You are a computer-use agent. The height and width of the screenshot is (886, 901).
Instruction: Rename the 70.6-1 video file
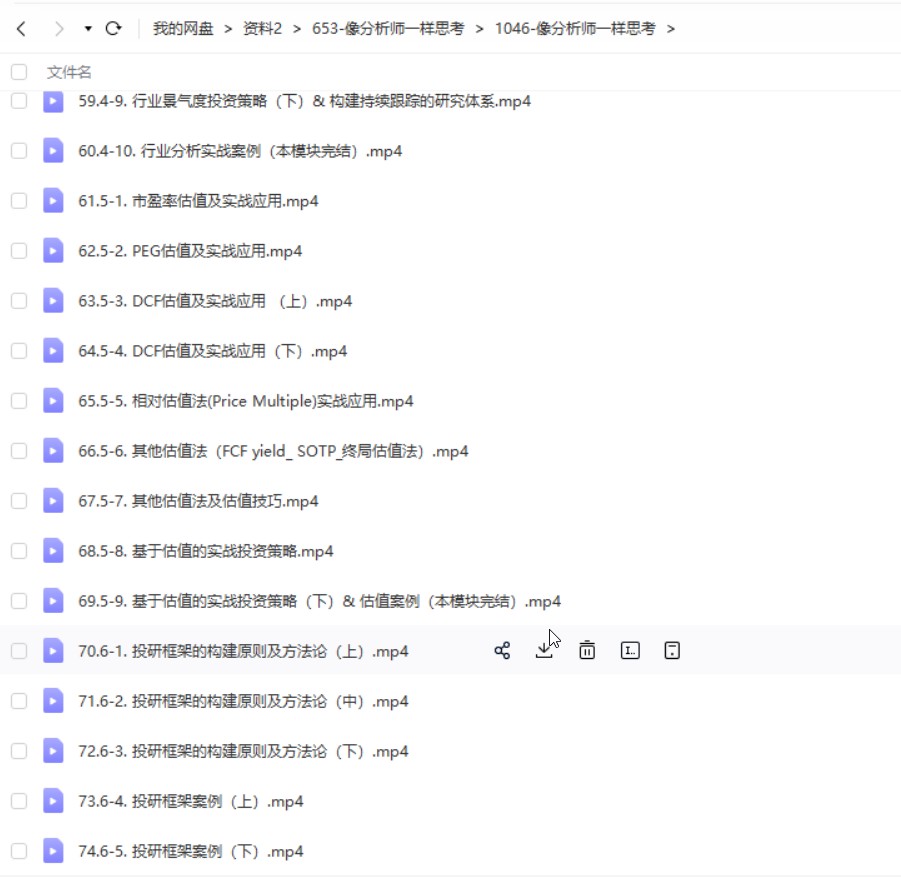(x=630, y=650)
